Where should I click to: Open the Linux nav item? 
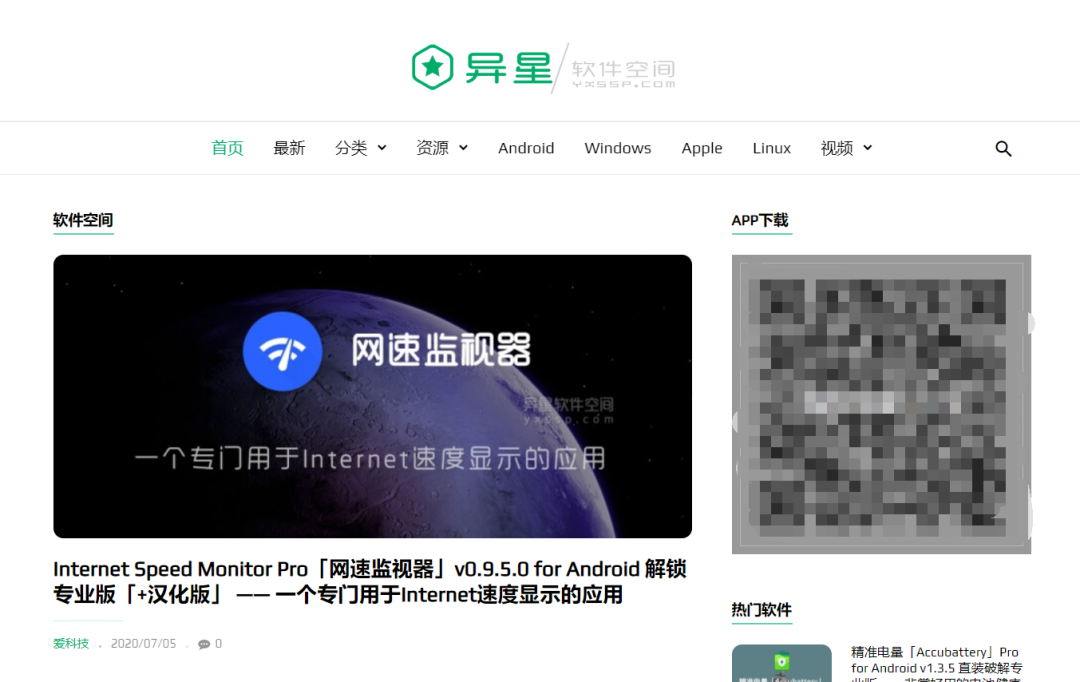tap(771, 148)
